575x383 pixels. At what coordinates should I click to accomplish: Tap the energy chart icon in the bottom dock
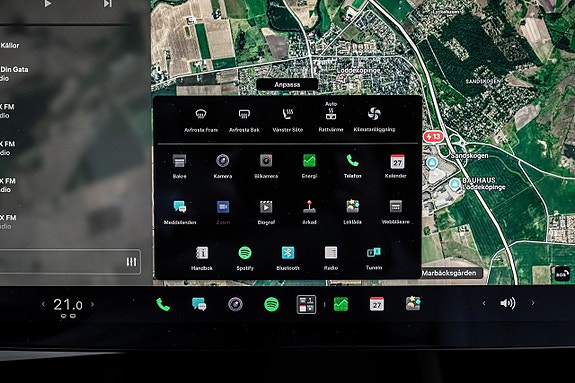pos(341,304)
